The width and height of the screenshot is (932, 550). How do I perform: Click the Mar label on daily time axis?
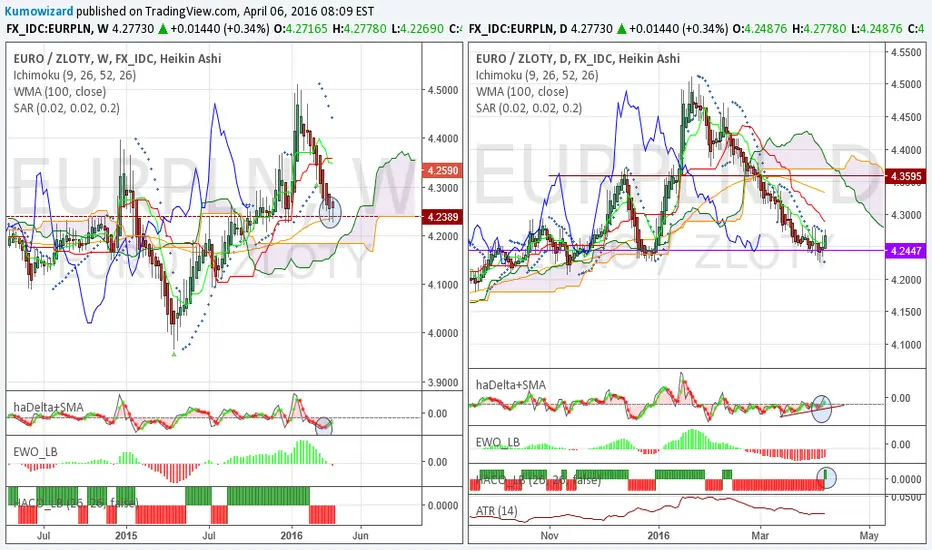coord(760,535)
